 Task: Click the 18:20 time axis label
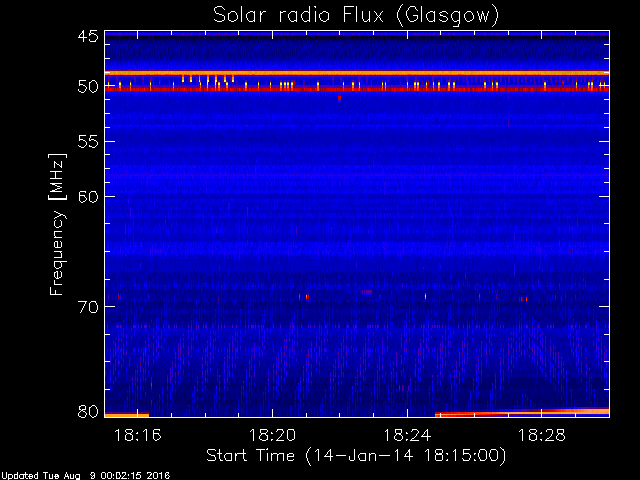pyautogui.click(x=272, y=435)
